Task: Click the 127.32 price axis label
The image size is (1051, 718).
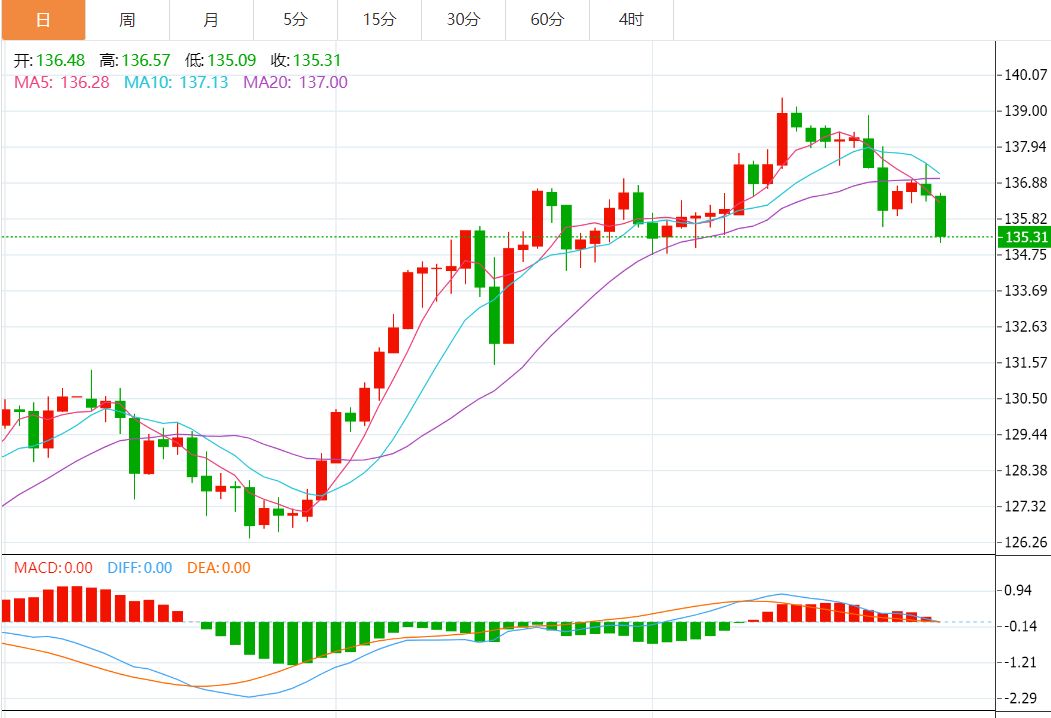Action: coord(1026,506)
